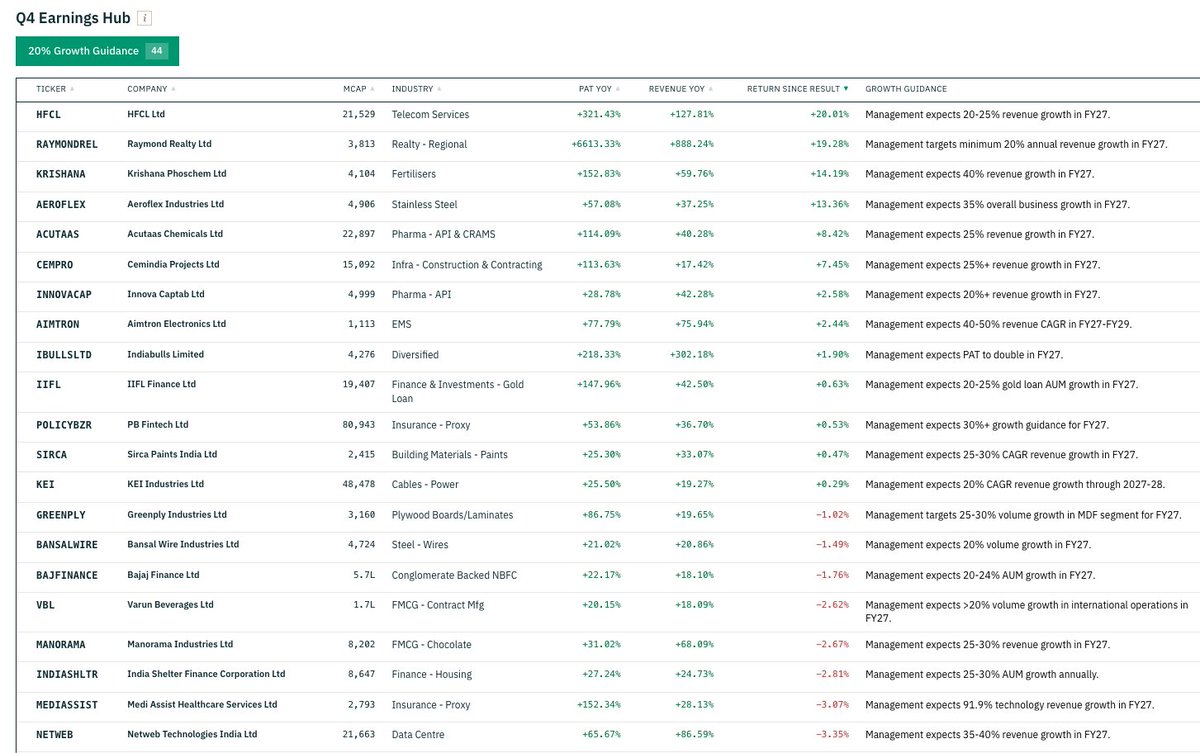Click company name Cemindia Projects Ltd

[x=173, y=265]
